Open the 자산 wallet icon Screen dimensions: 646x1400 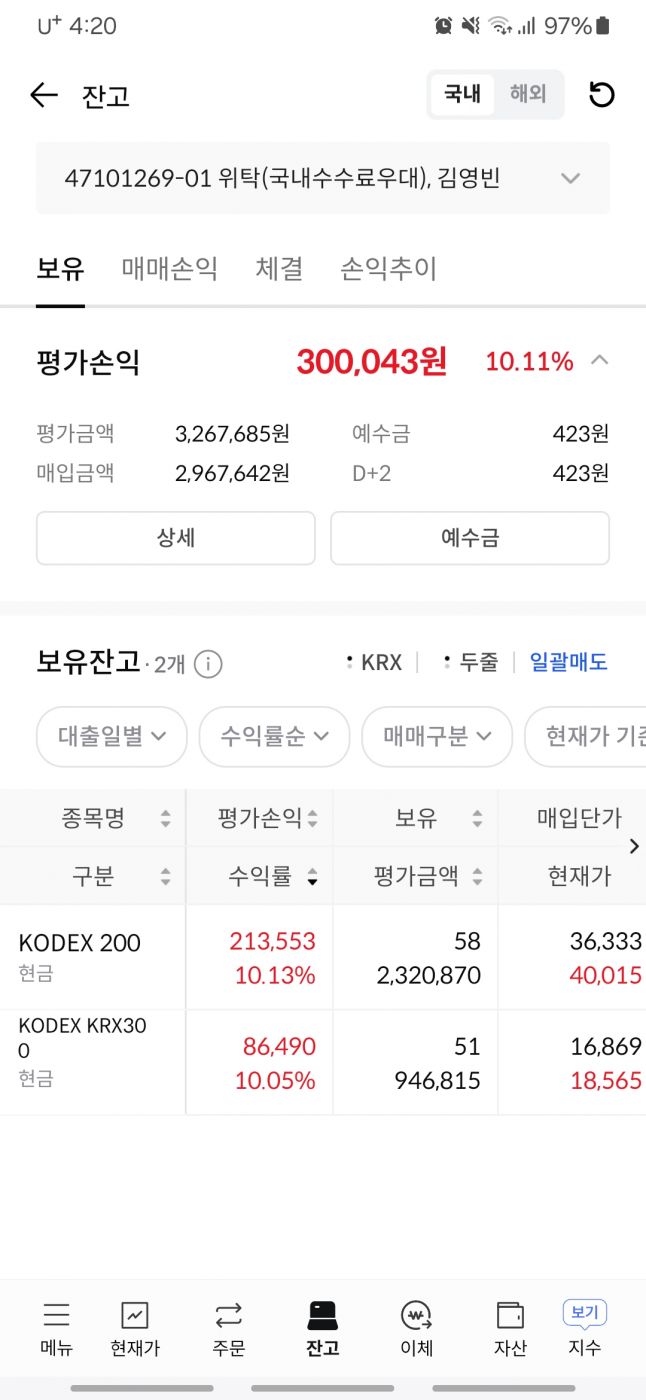point(510,1315)
